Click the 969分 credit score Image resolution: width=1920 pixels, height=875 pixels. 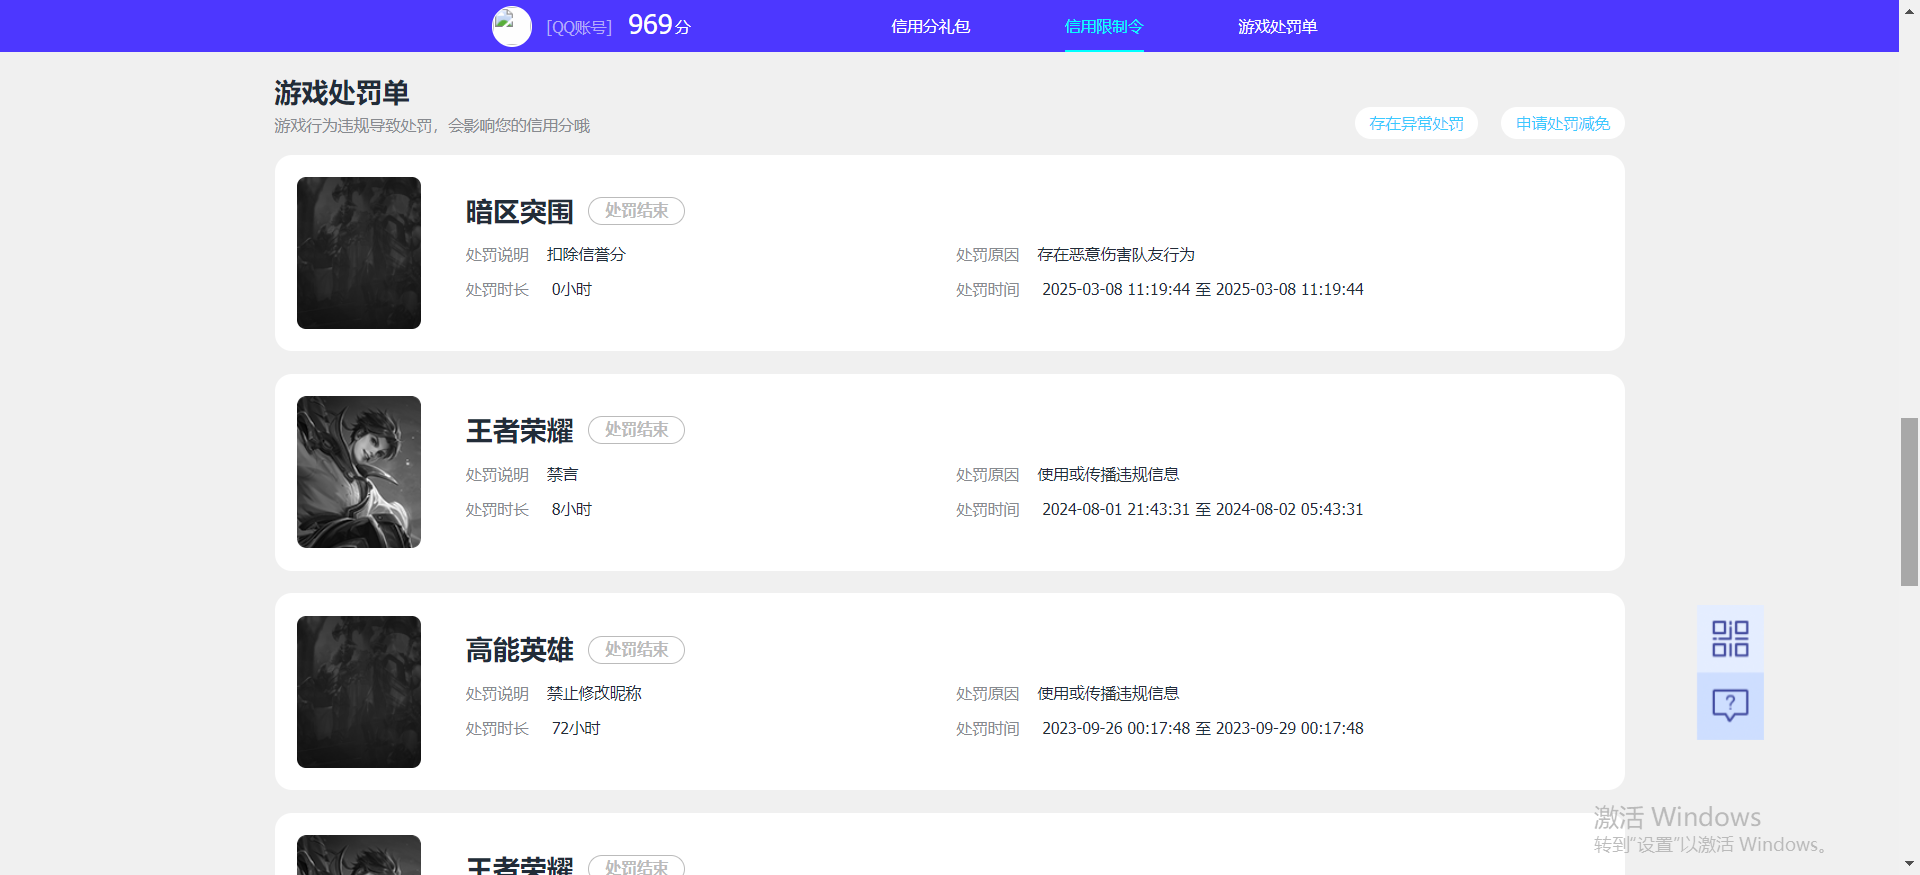pyautogui.click(x=659, y=25)
